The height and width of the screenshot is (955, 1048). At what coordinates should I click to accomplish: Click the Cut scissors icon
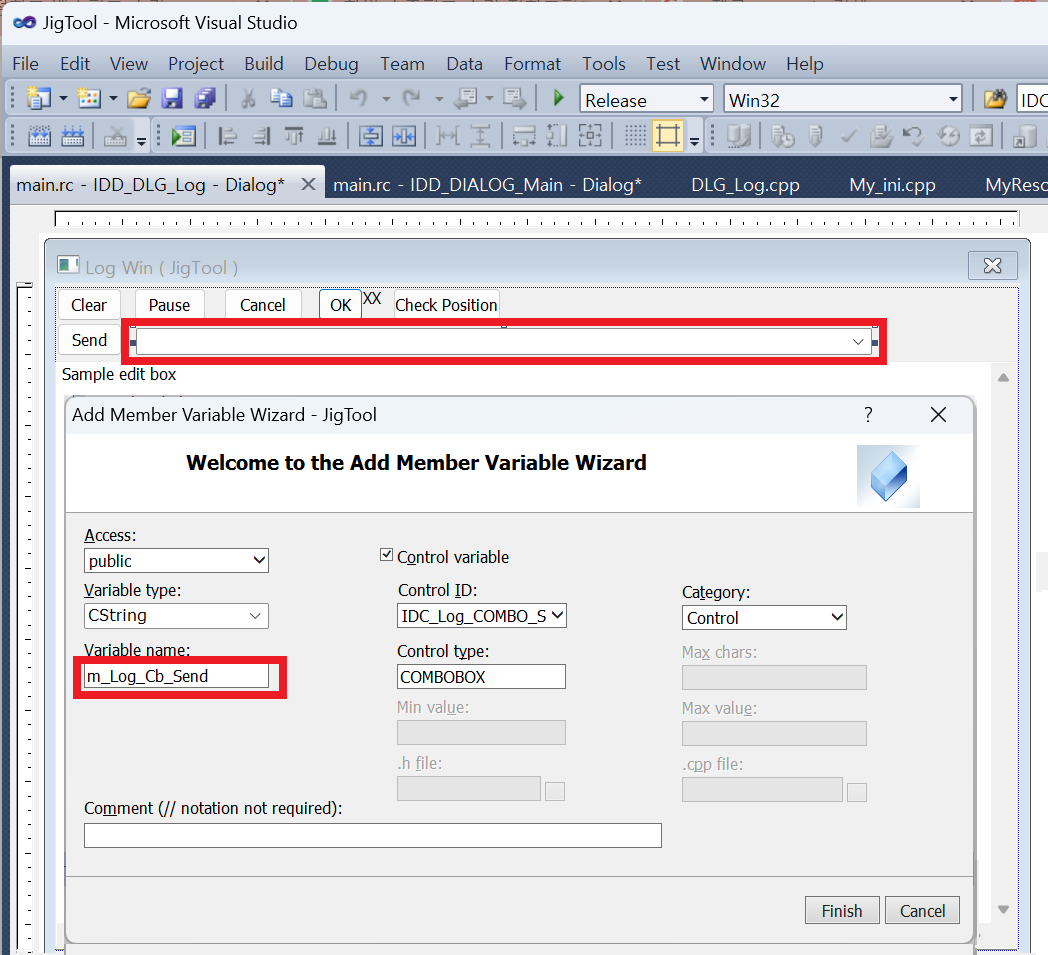[x=248, y=99]
